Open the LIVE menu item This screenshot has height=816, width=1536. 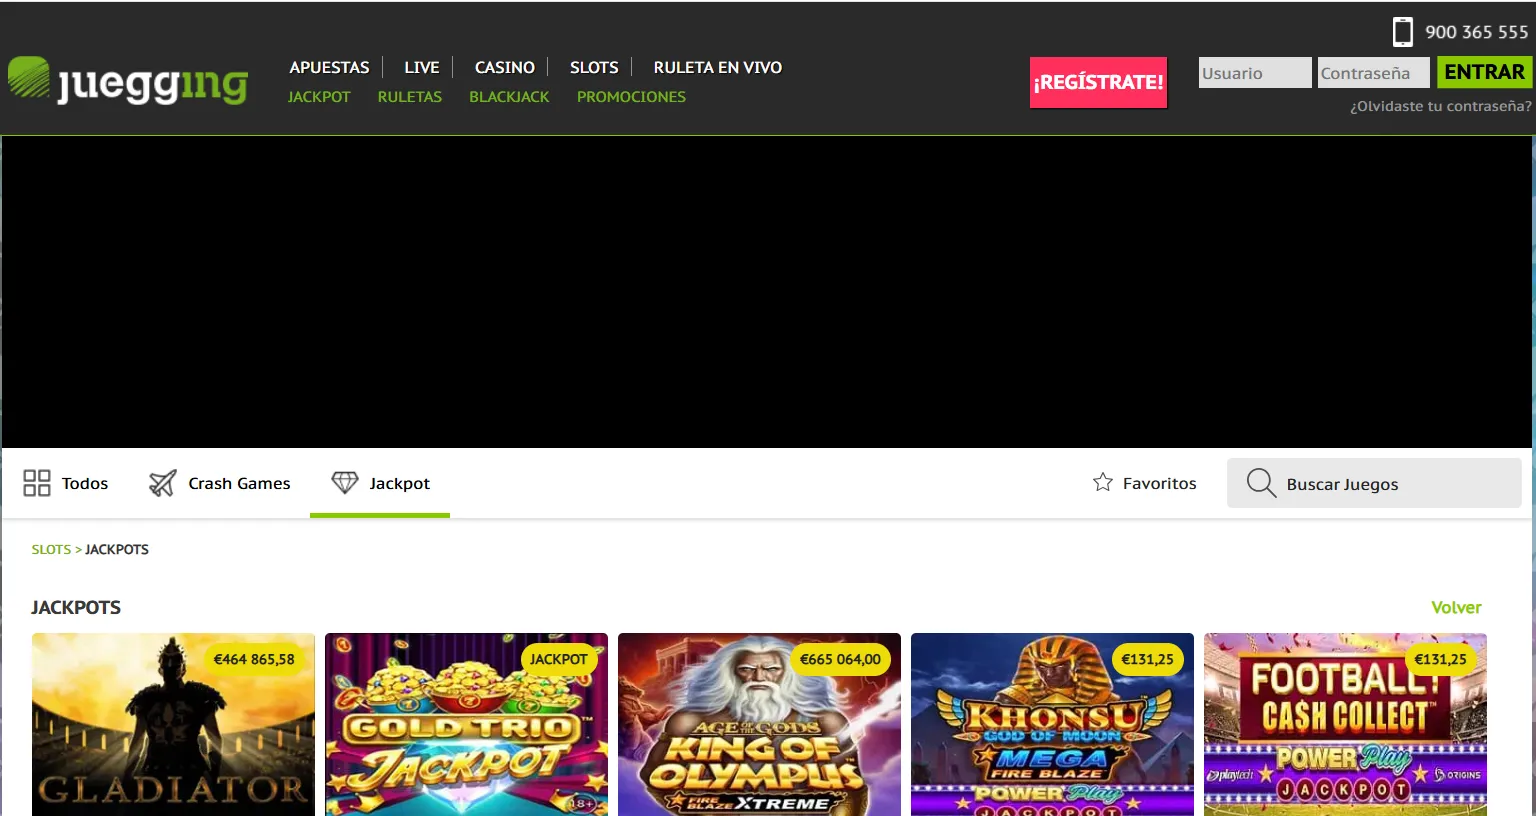421,67
